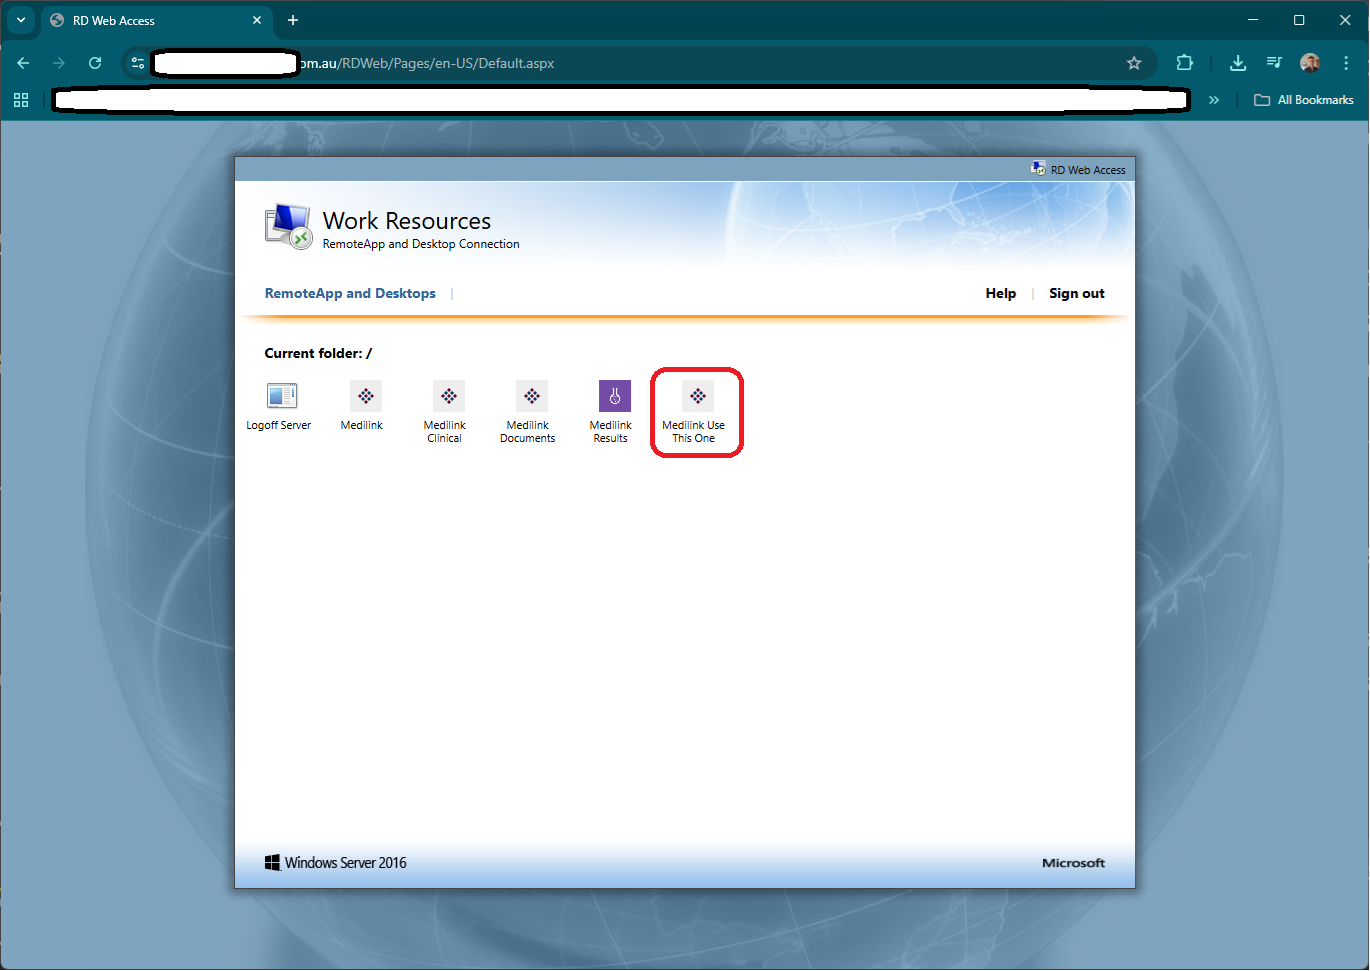
Task: Open the browser downloads panel
Action: (1238, 63)
